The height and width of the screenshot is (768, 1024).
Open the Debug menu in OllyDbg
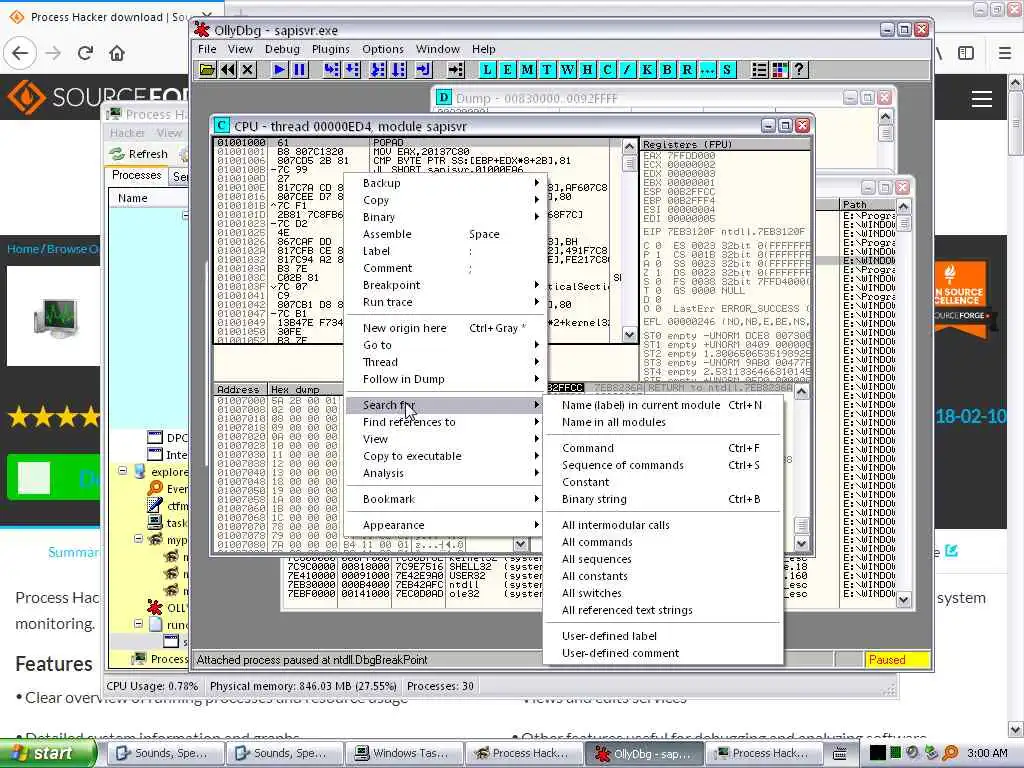(x=282, y=49)
